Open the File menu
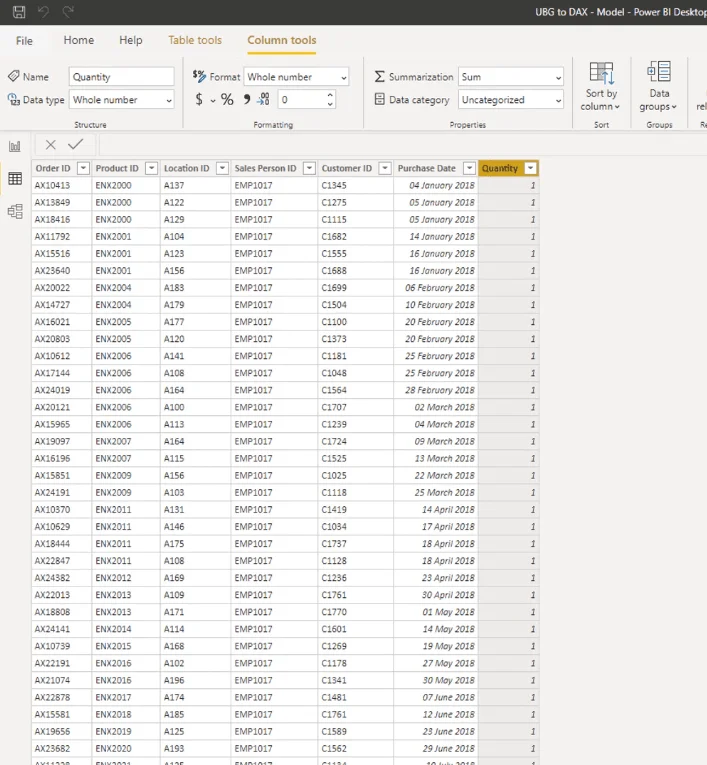The image size is (707, 765). pos(24,40)
